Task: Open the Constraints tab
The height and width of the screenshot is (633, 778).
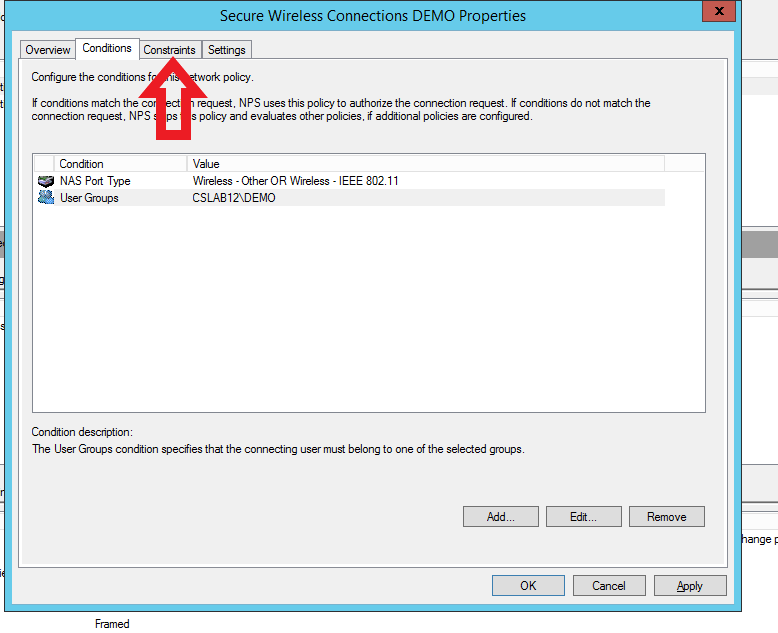Action: 170,50
